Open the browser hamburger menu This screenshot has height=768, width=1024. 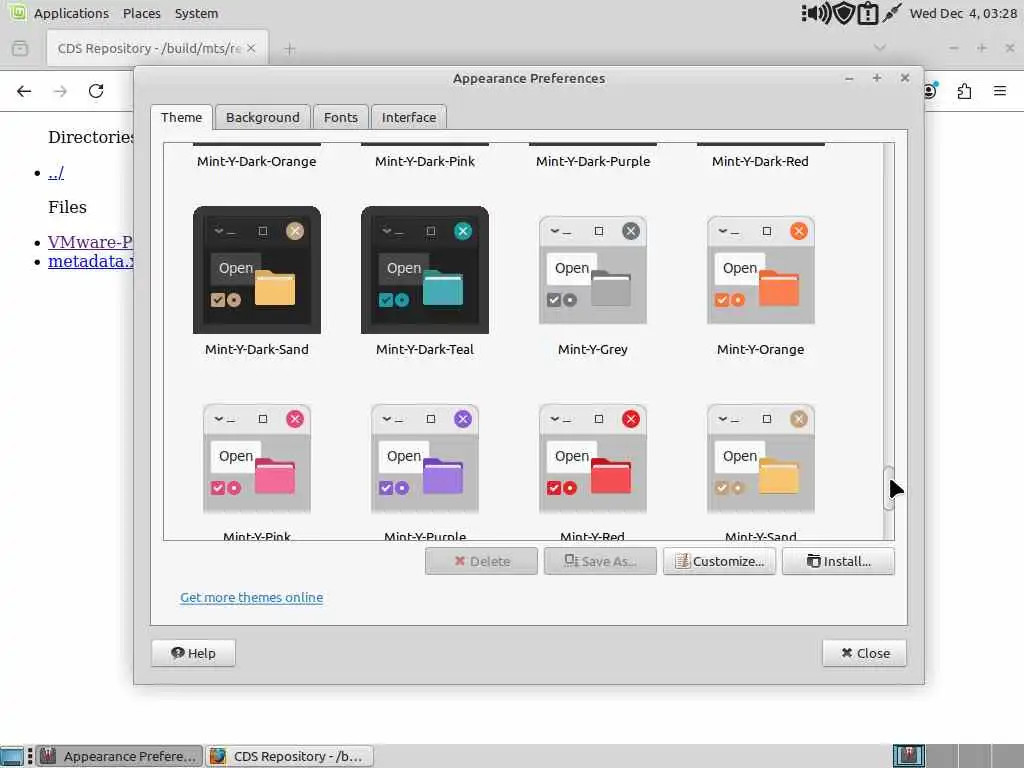click(x=1000, y=91)
